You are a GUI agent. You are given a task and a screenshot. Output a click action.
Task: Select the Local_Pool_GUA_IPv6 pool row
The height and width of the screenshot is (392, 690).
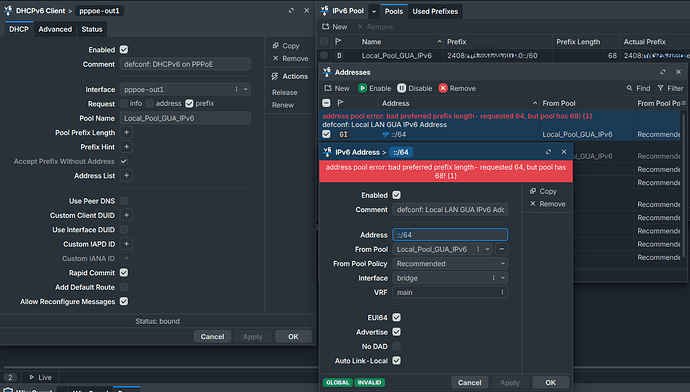503,55
